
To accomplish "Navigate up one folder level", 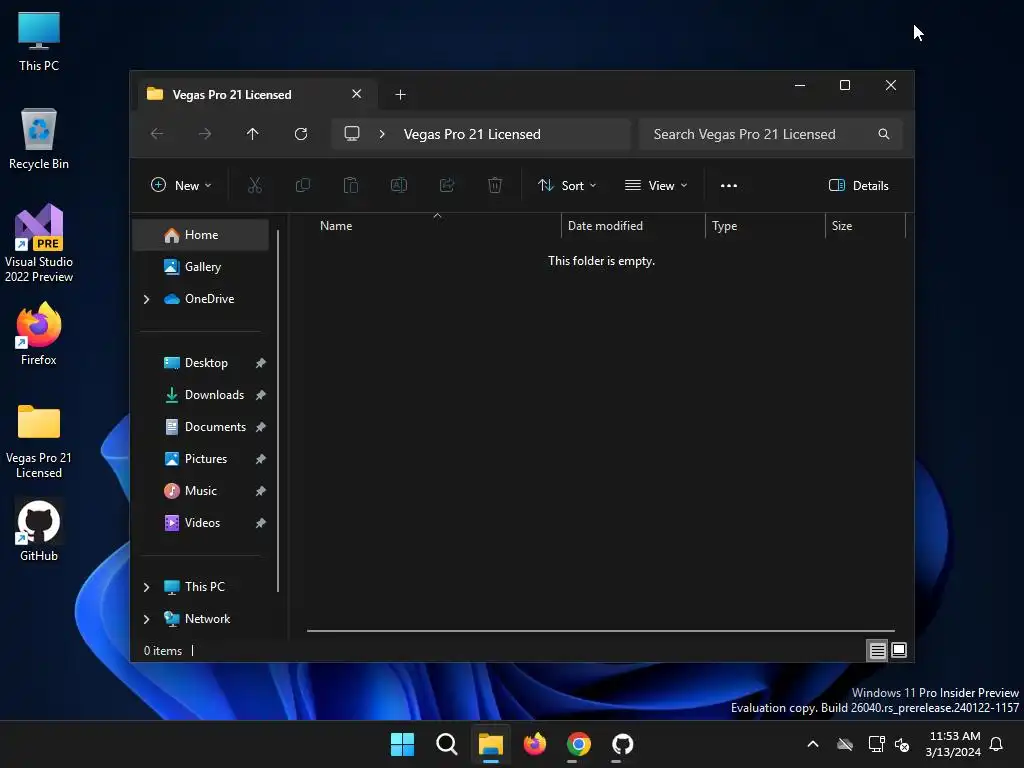I will click(253, 134).
